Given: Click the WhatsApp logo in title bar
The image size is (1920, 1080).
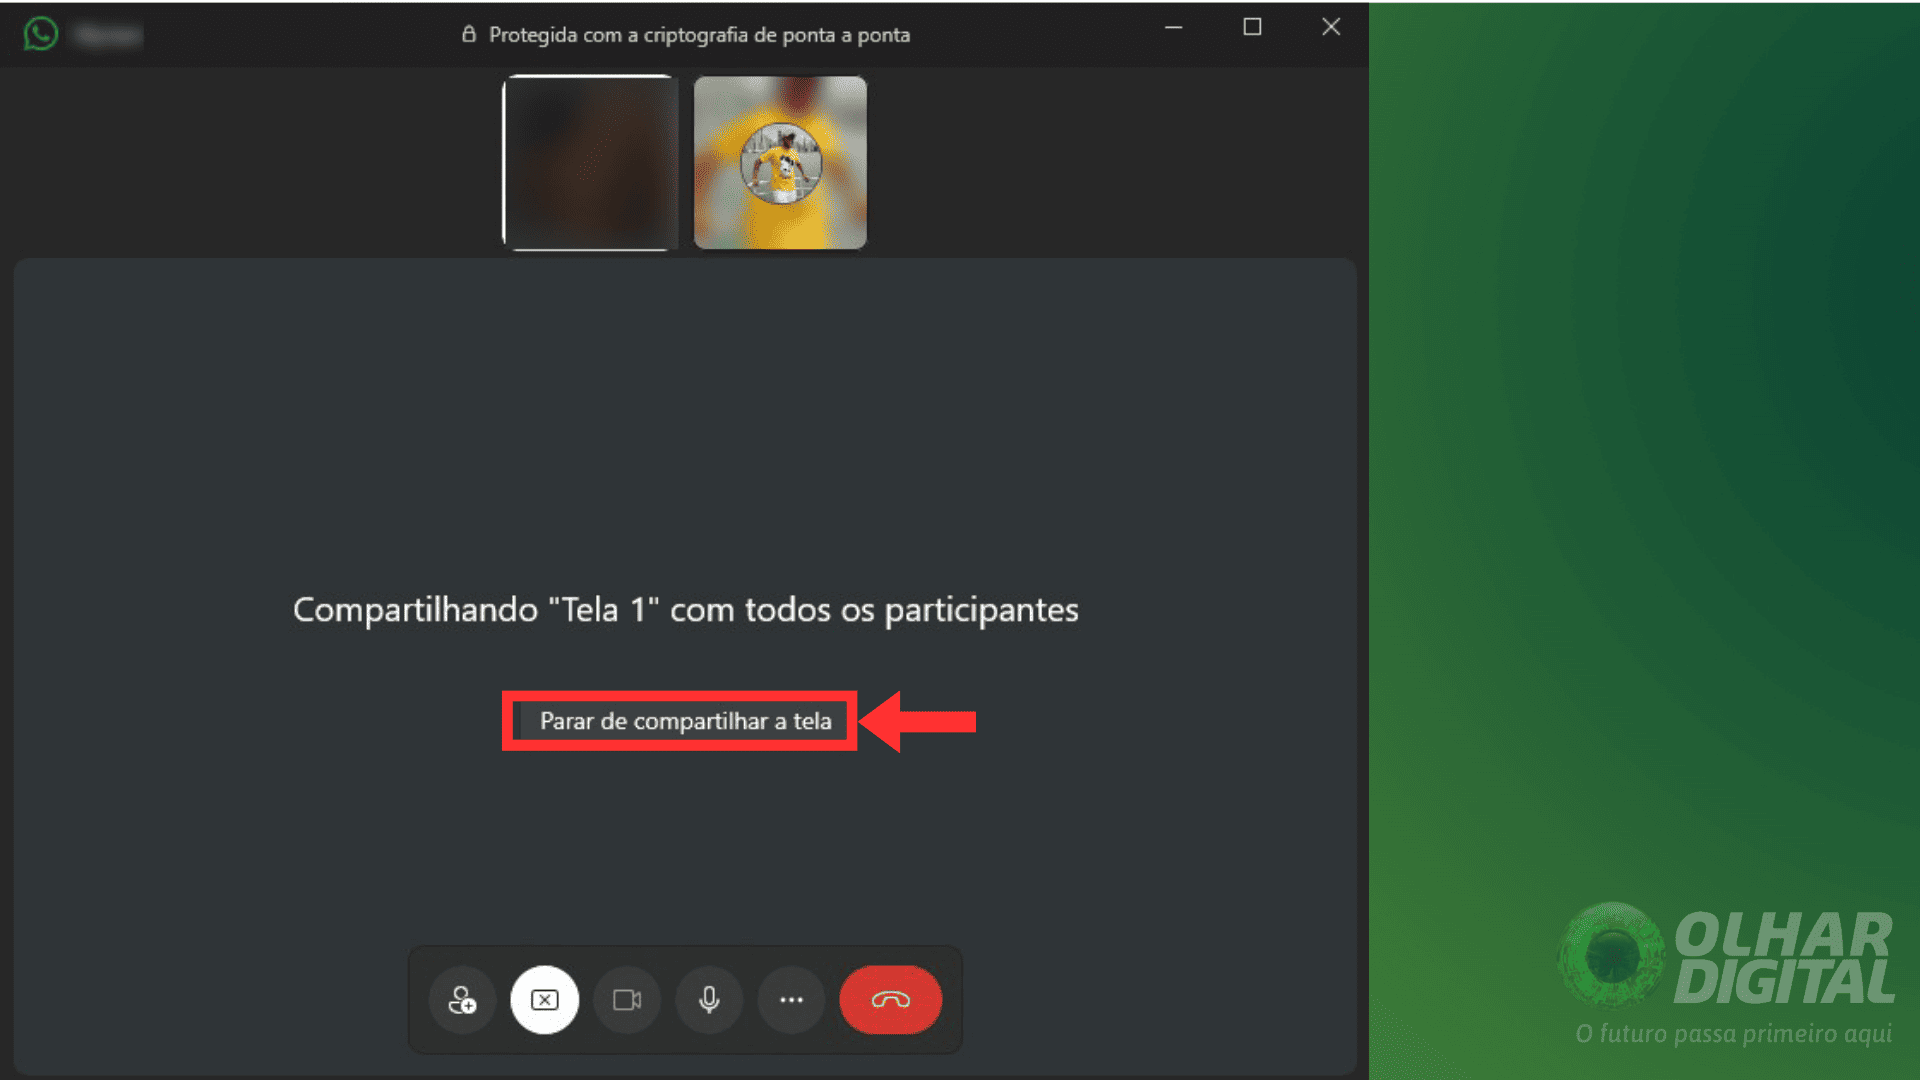Looking at the screenshot, I should coord(41,34).
